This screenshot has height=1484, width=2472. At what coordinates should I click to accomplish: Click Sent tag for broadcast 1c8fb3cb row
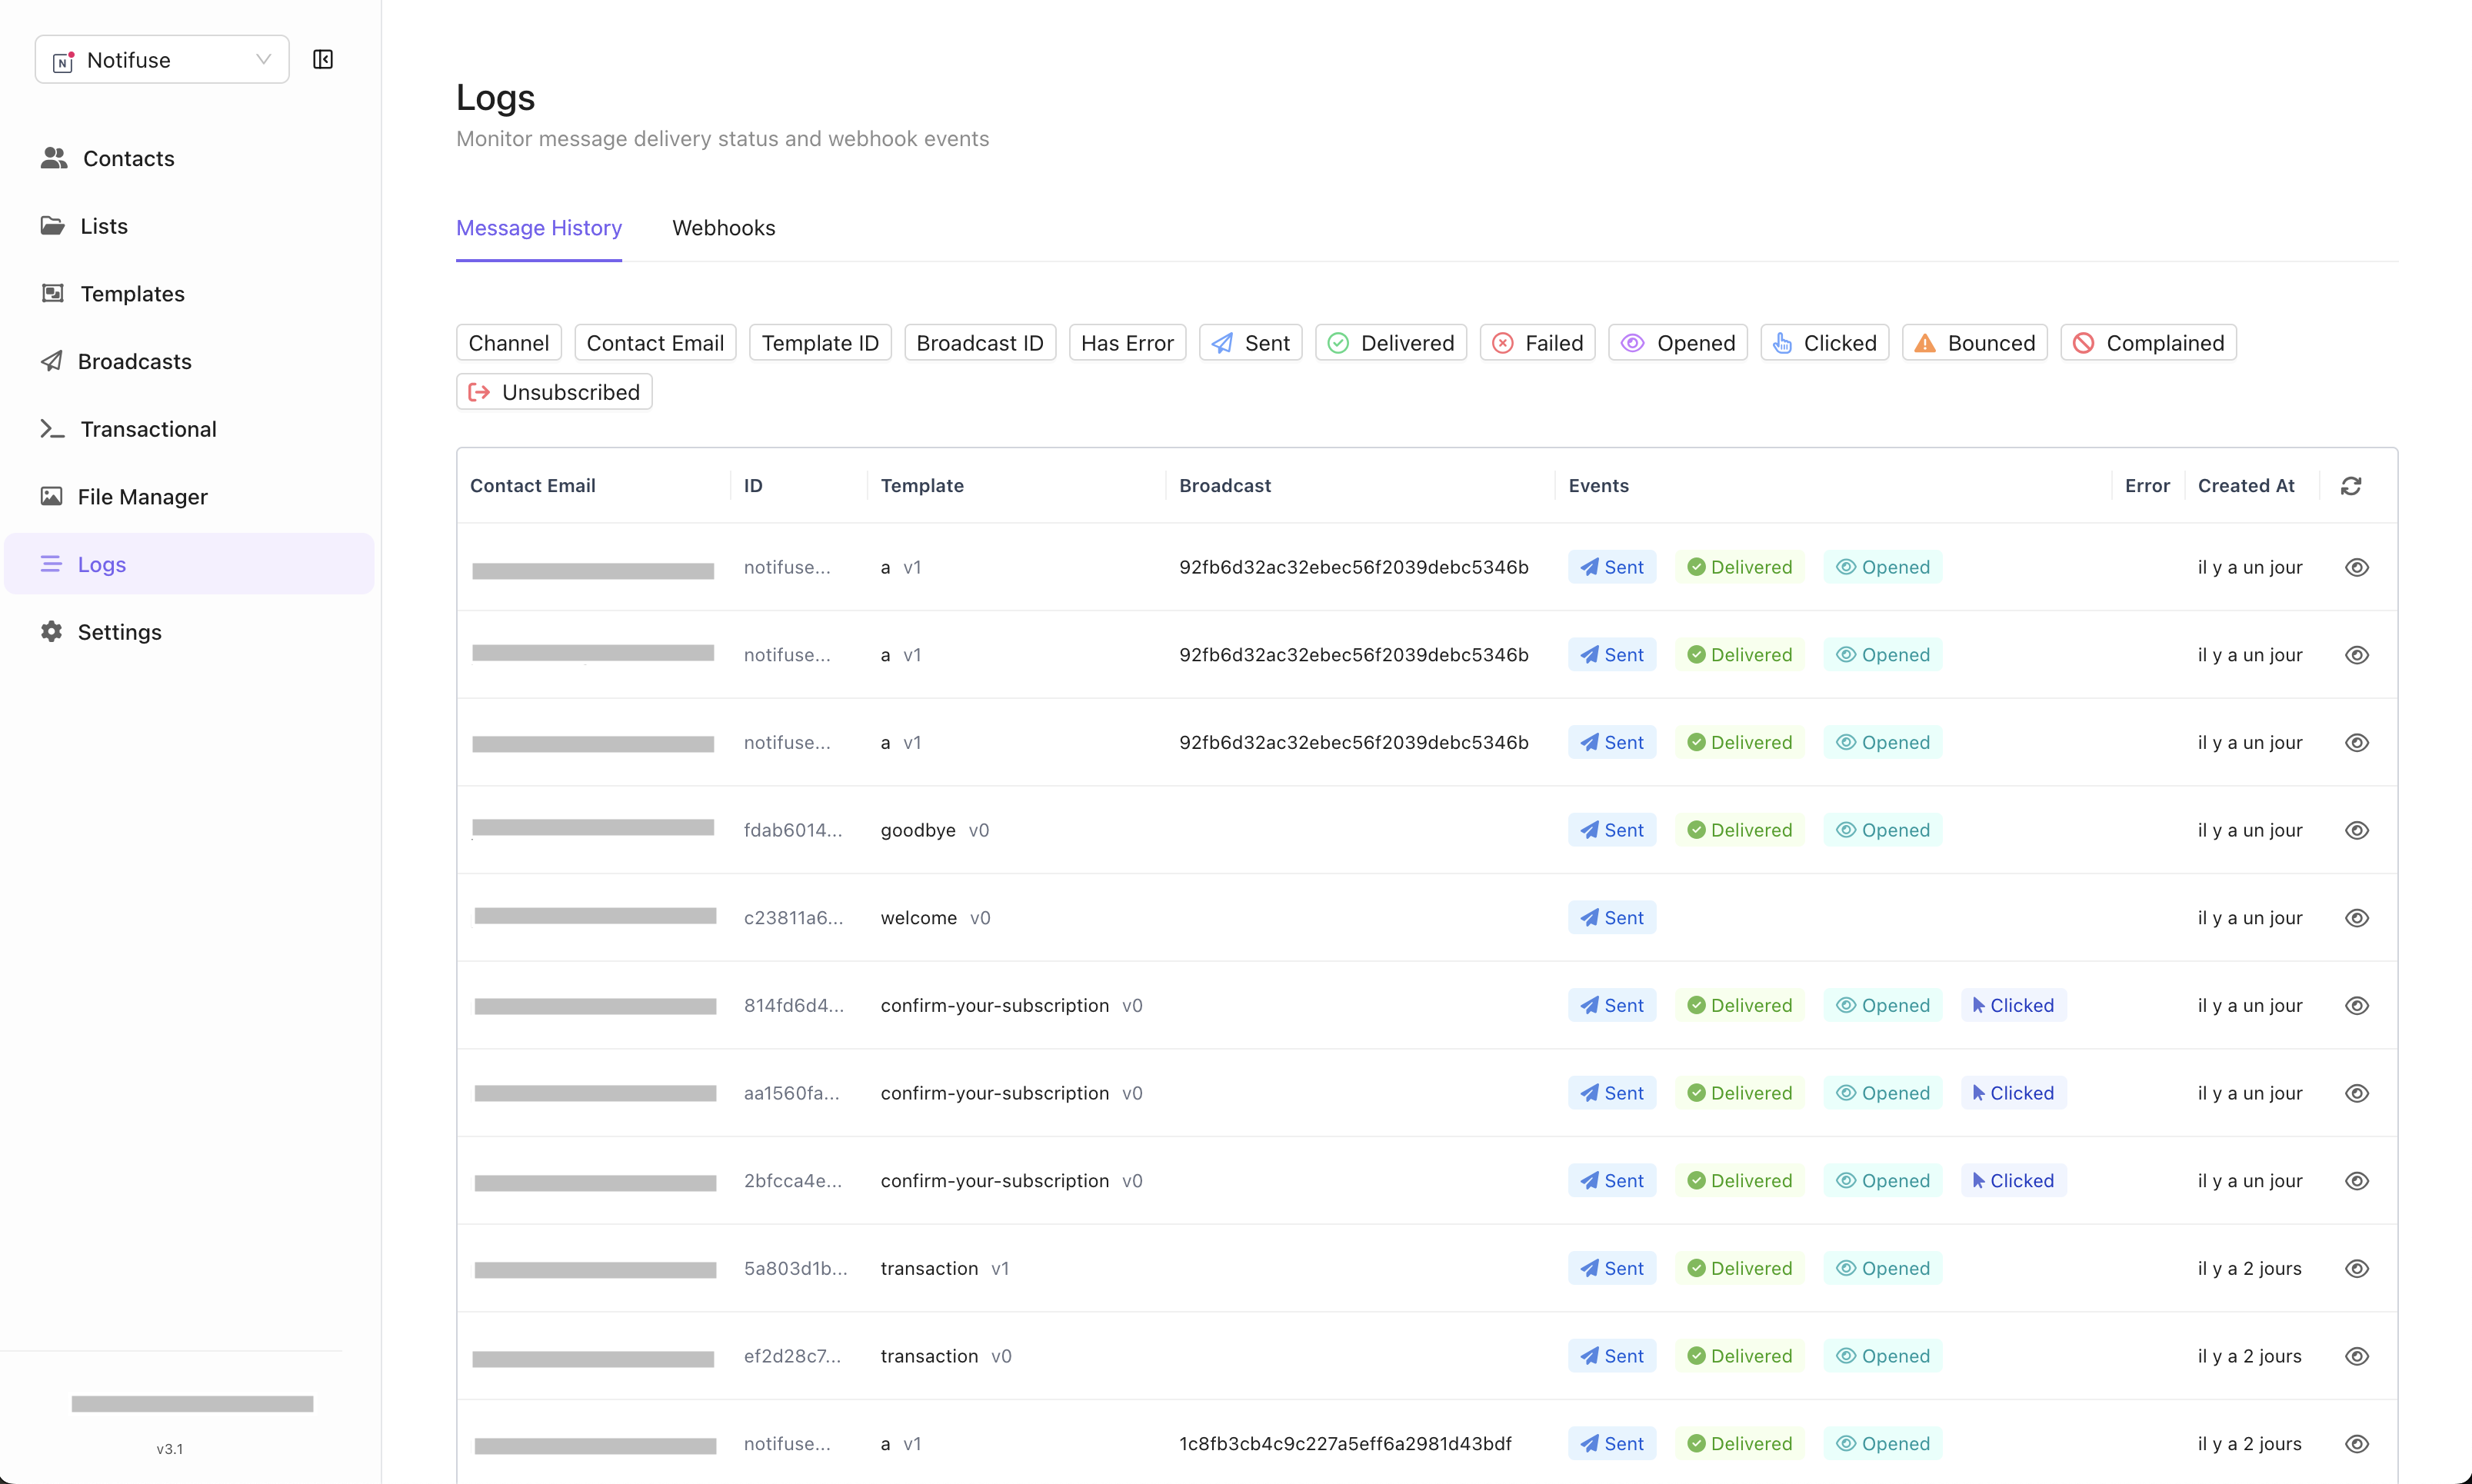[1612, 1444]
